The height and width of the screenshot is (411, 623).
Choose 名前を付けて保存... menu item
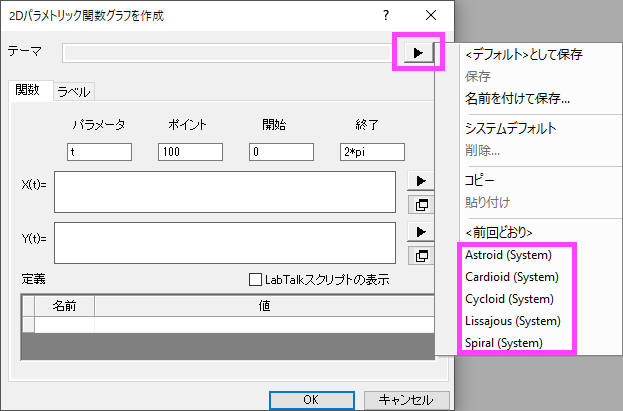517,98
